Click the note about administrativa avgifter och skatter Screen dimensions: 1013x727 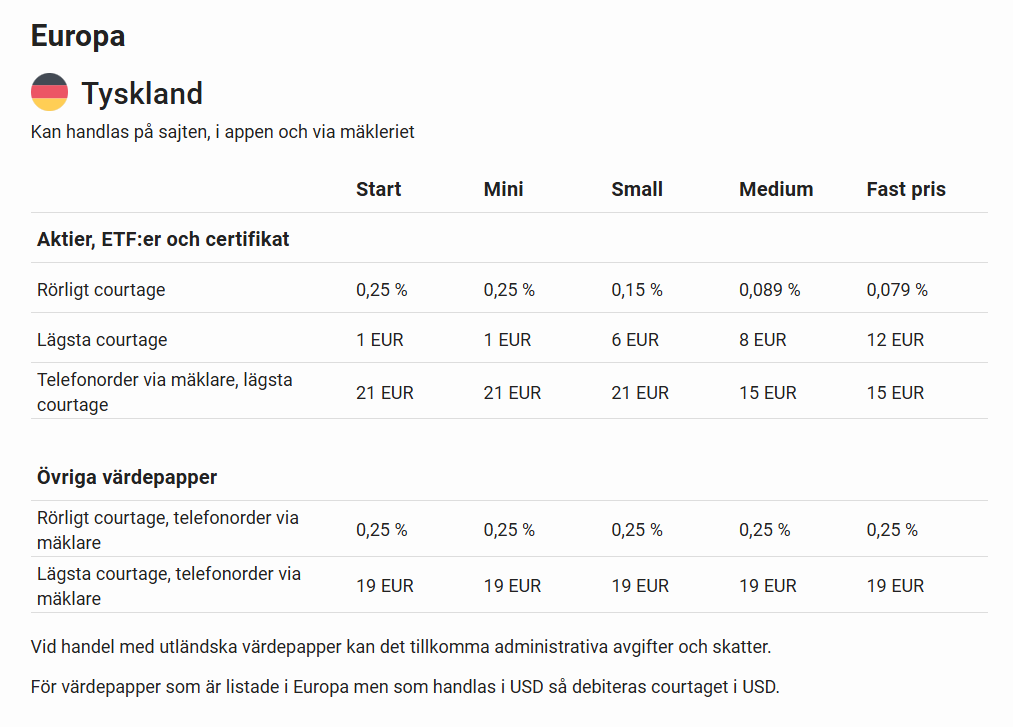click(401, 647)
